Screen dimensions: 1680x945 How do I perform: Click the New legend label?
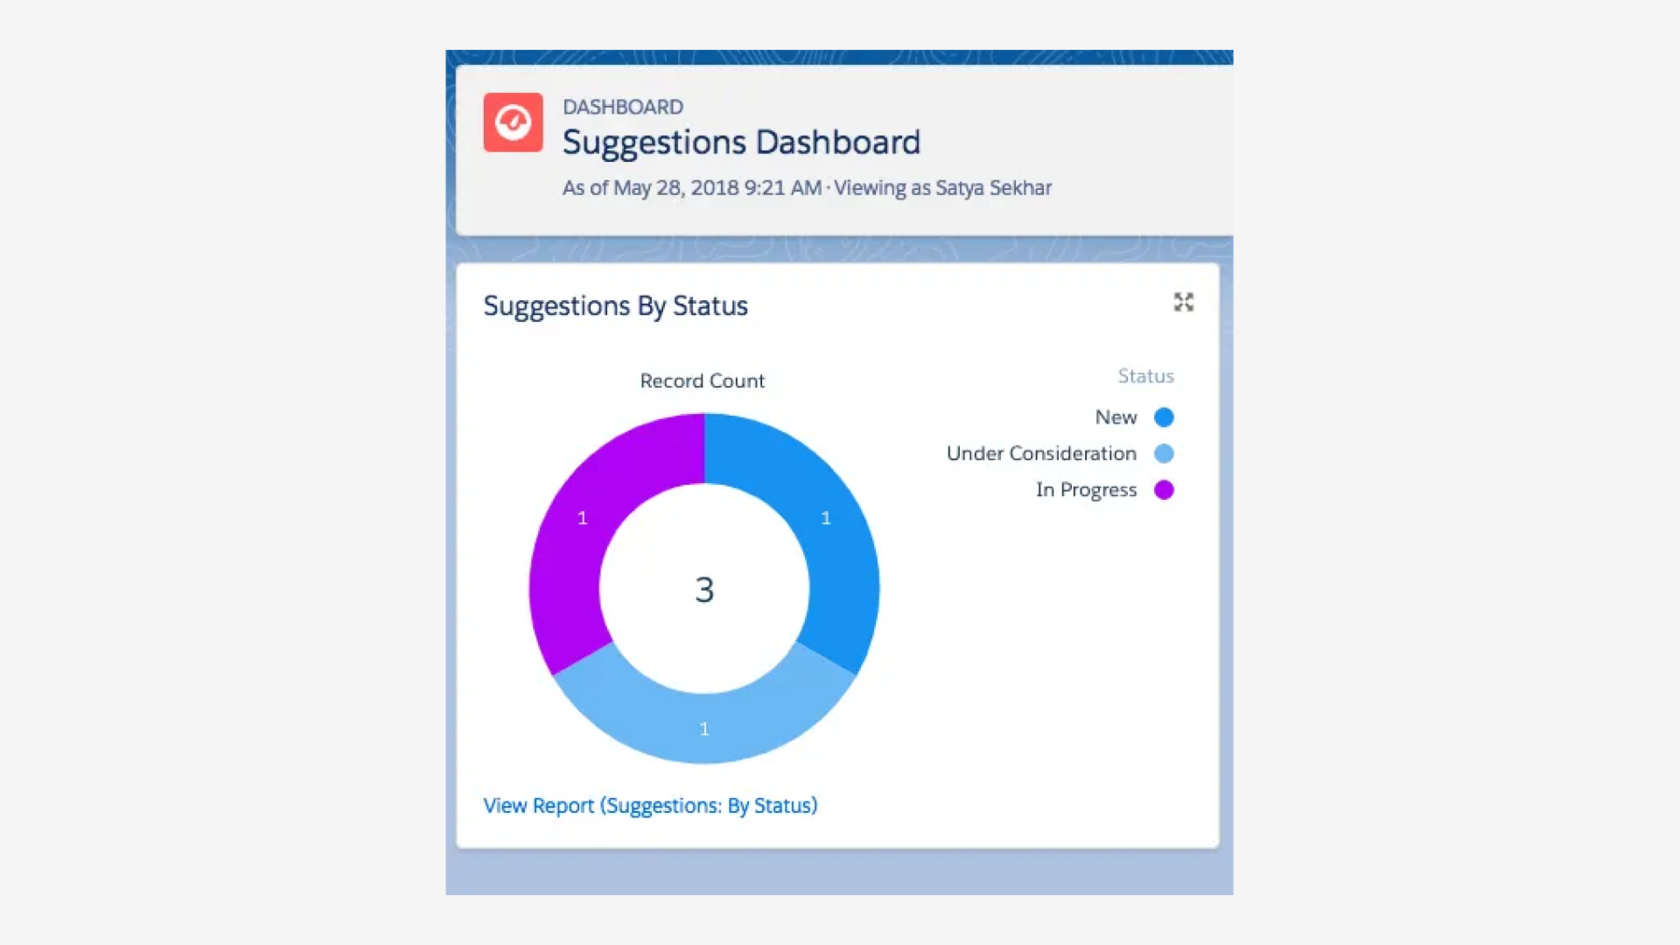coord(1116,417)
